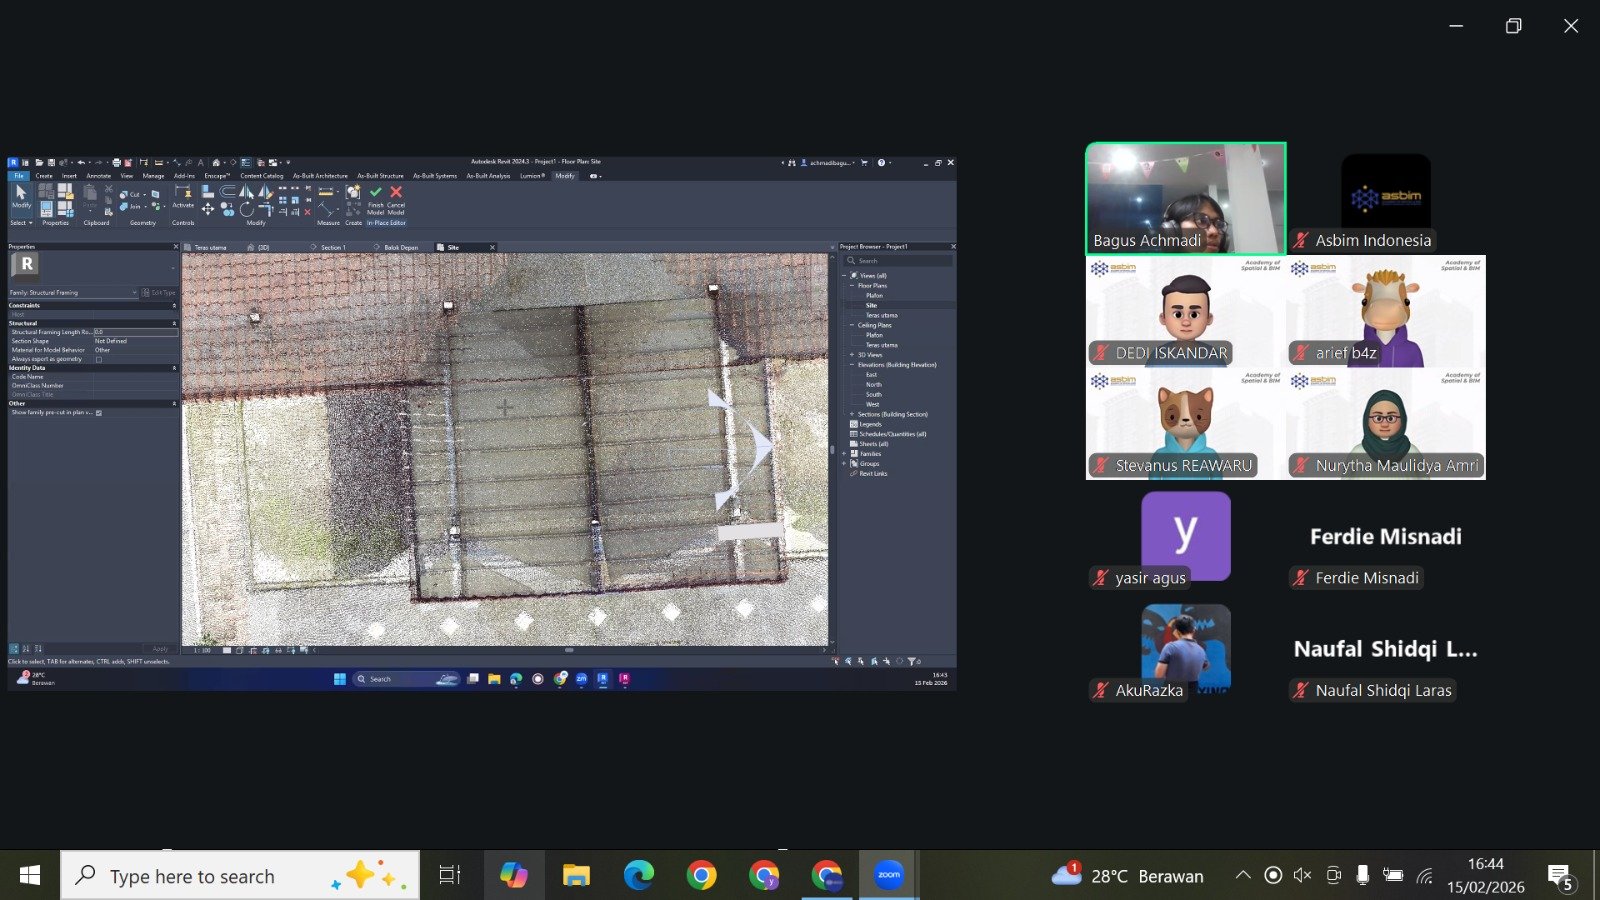1600x900 pixels.
Task: Click the Cut geometry tool
Action: pos(130,195)
